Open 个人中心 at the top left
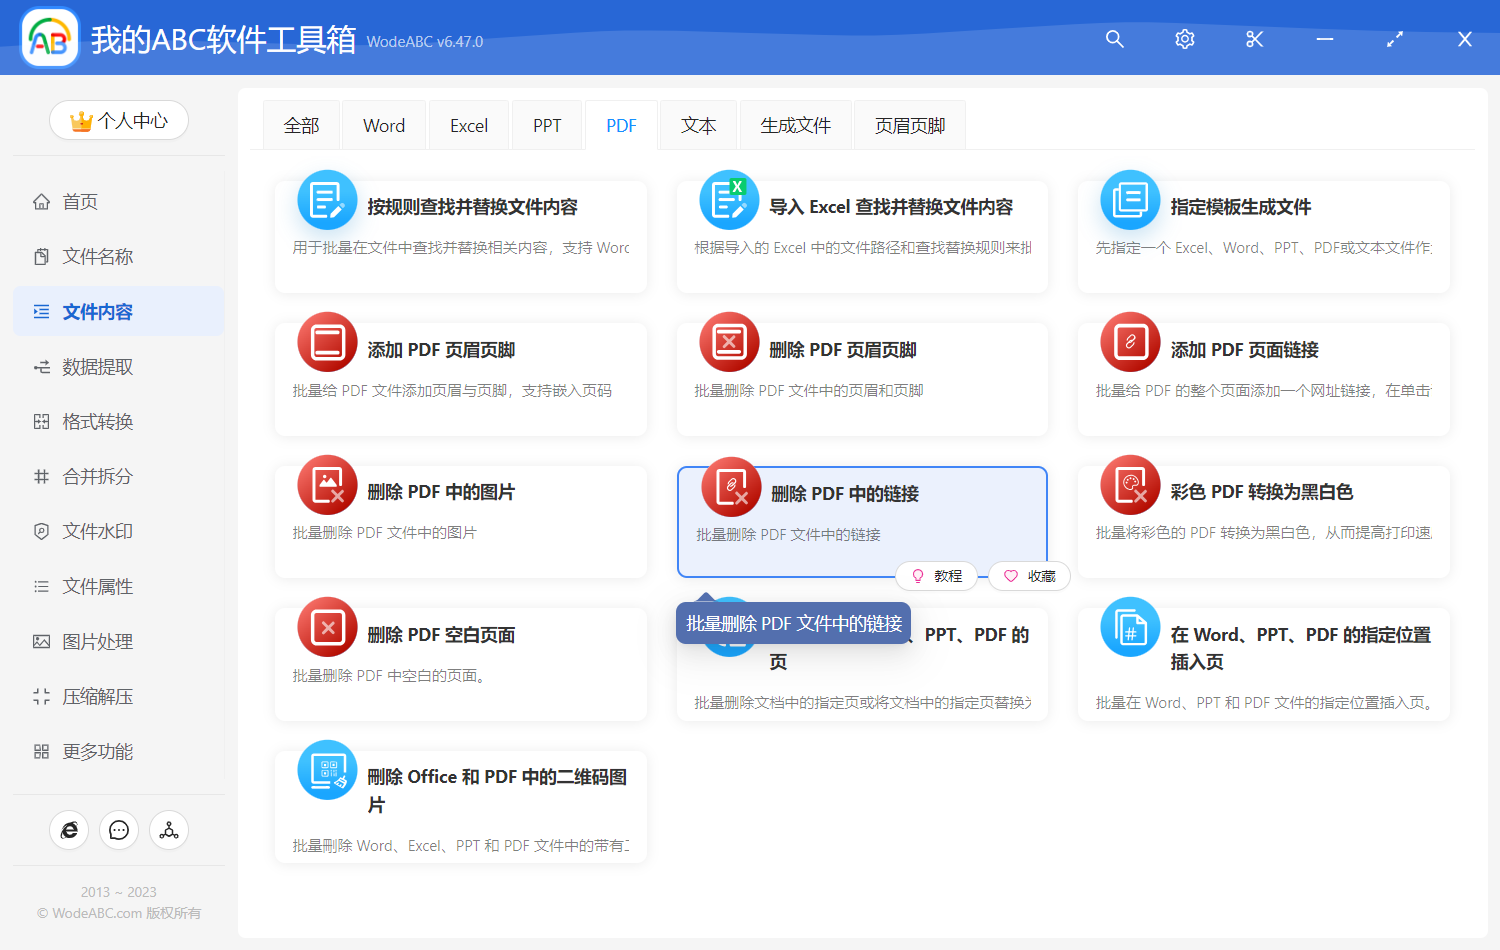Image resolution: width=1500 pixels, height=950 pixels. tap(119, 120)
